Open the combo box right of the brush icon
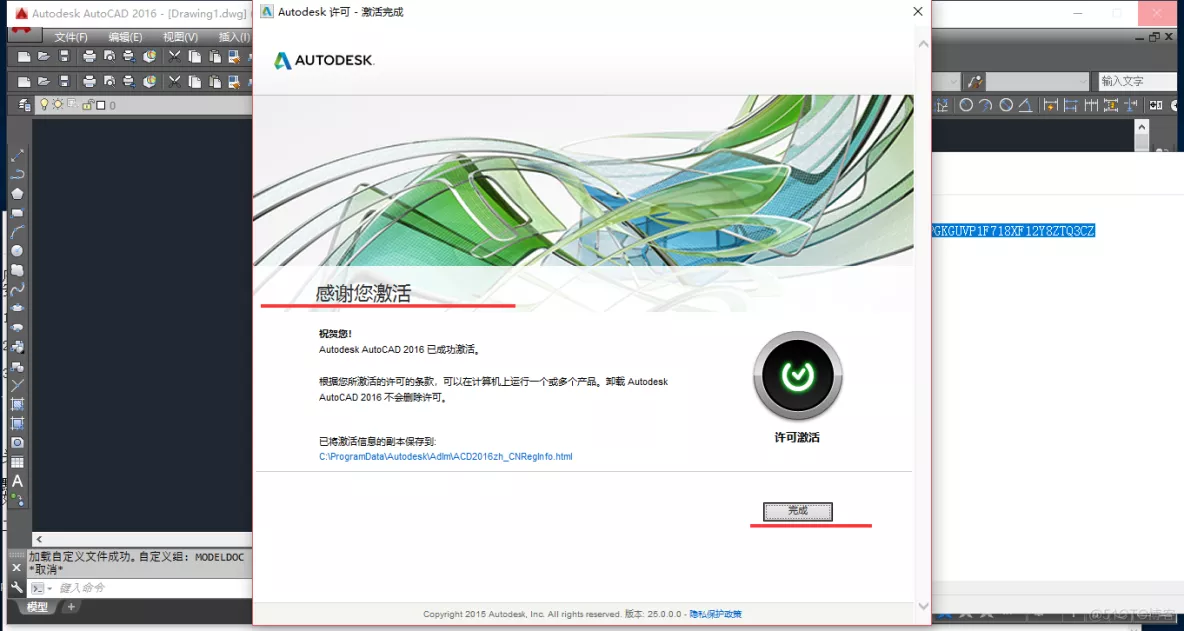Viewport: 1184px width, 631px height. click(x=1038, y=82)
